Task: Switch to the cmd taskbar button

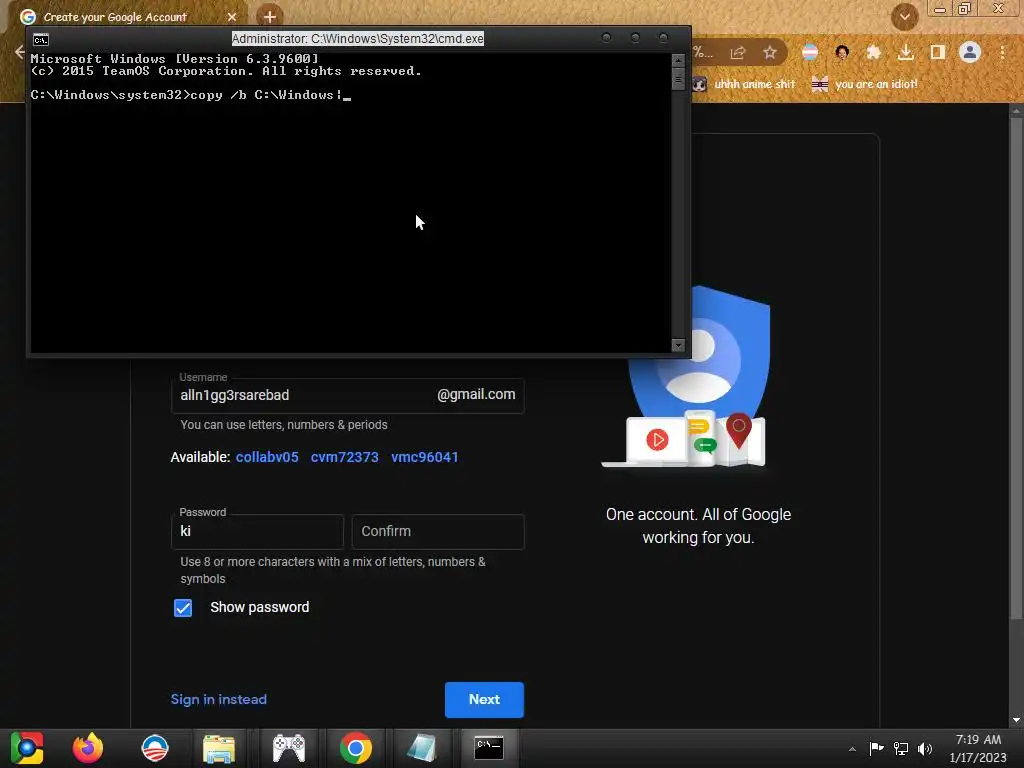Action: [x=488, y=748]
